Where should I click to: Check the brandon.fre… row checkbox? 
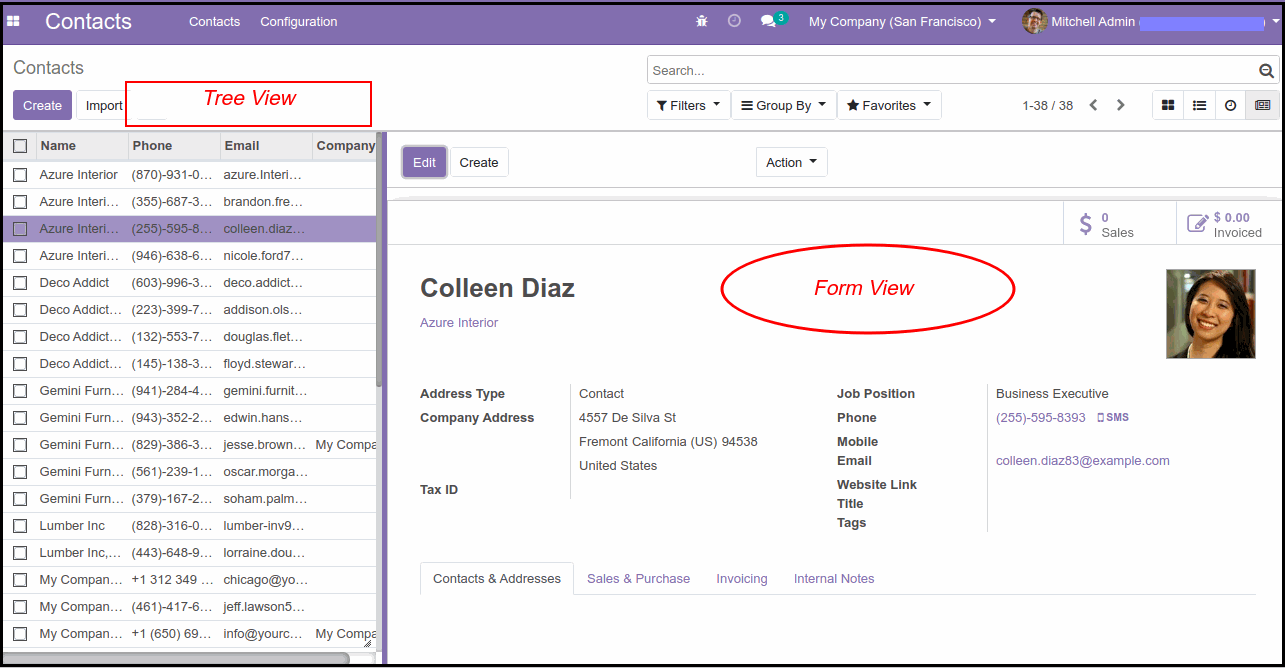click(20, 202)
